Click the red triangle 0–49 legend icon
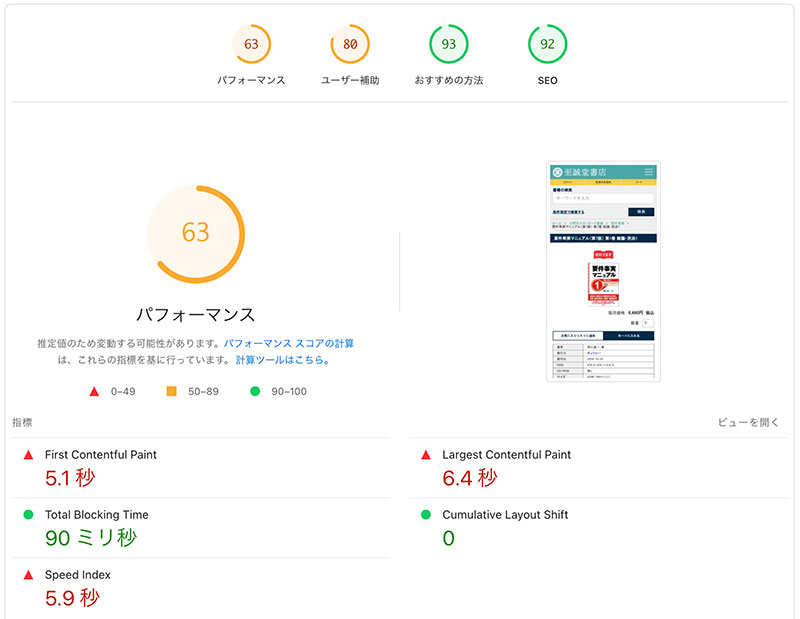The height and width of the screenshot is (619, 800). [94, 391]
